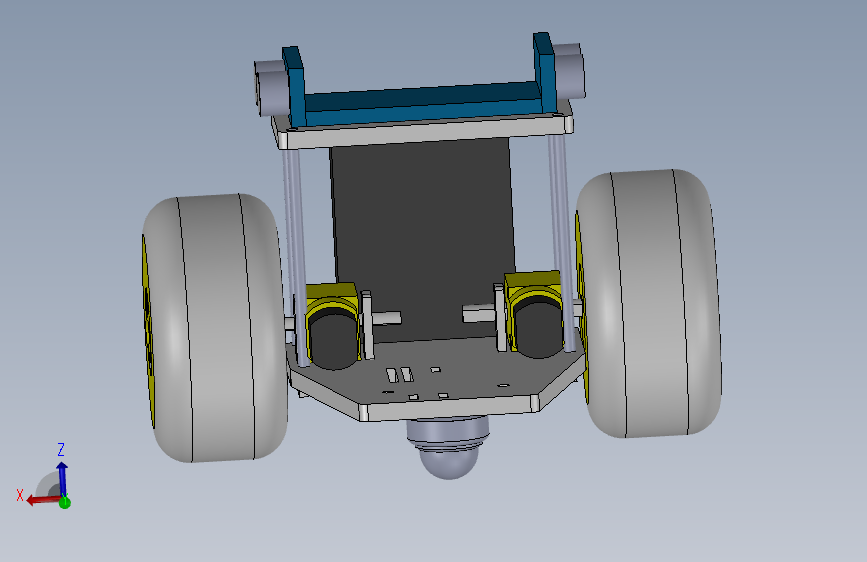The width and height of the screenshot is (867, 562).
Task: Select the top-right grey cylinder sensor
Action: [x=568, y=72]
